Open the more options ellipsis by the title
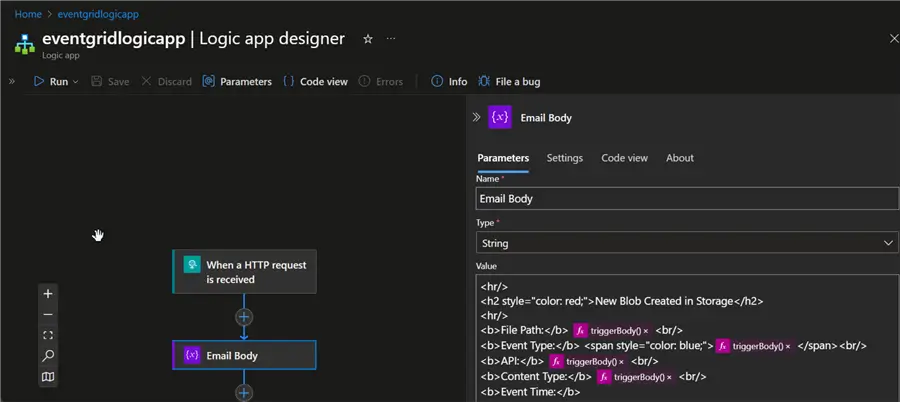This screenshot has width=900, height=402. 391,38
